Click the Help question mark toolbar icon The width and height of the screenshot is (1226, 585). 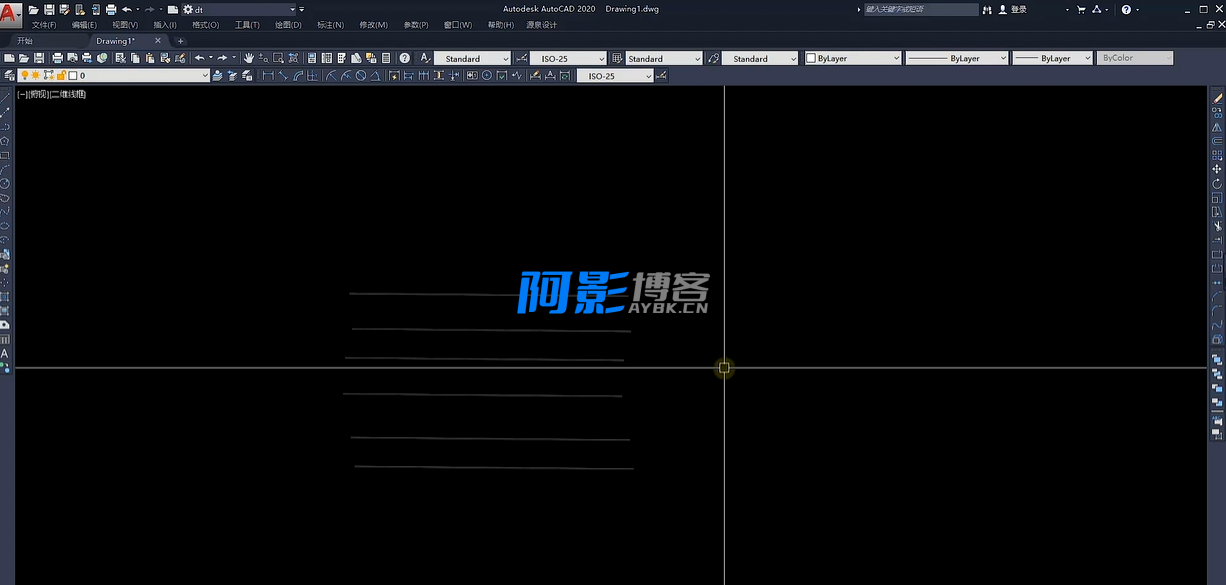[x=404, y=58]
